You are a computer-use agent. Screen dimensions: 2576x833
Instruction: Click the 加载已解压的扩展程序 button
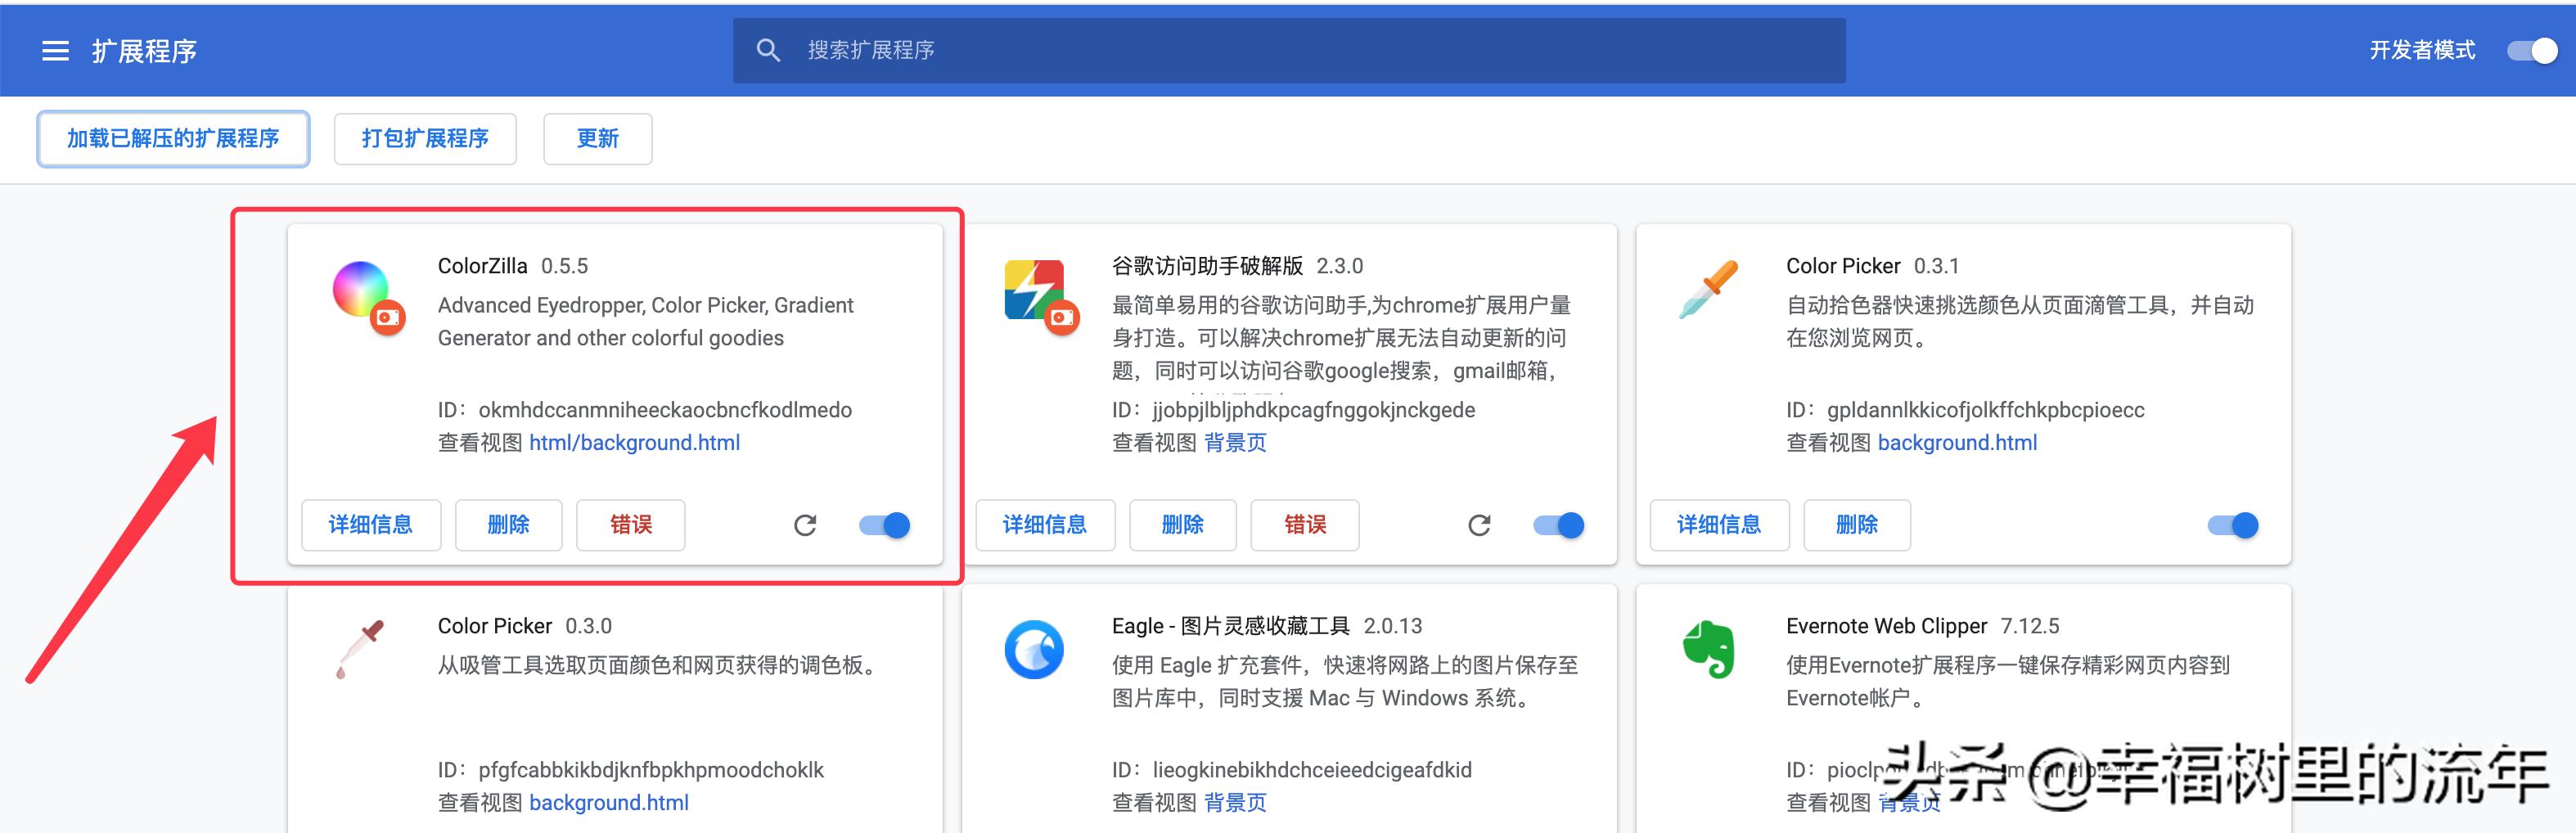[173, 139]
